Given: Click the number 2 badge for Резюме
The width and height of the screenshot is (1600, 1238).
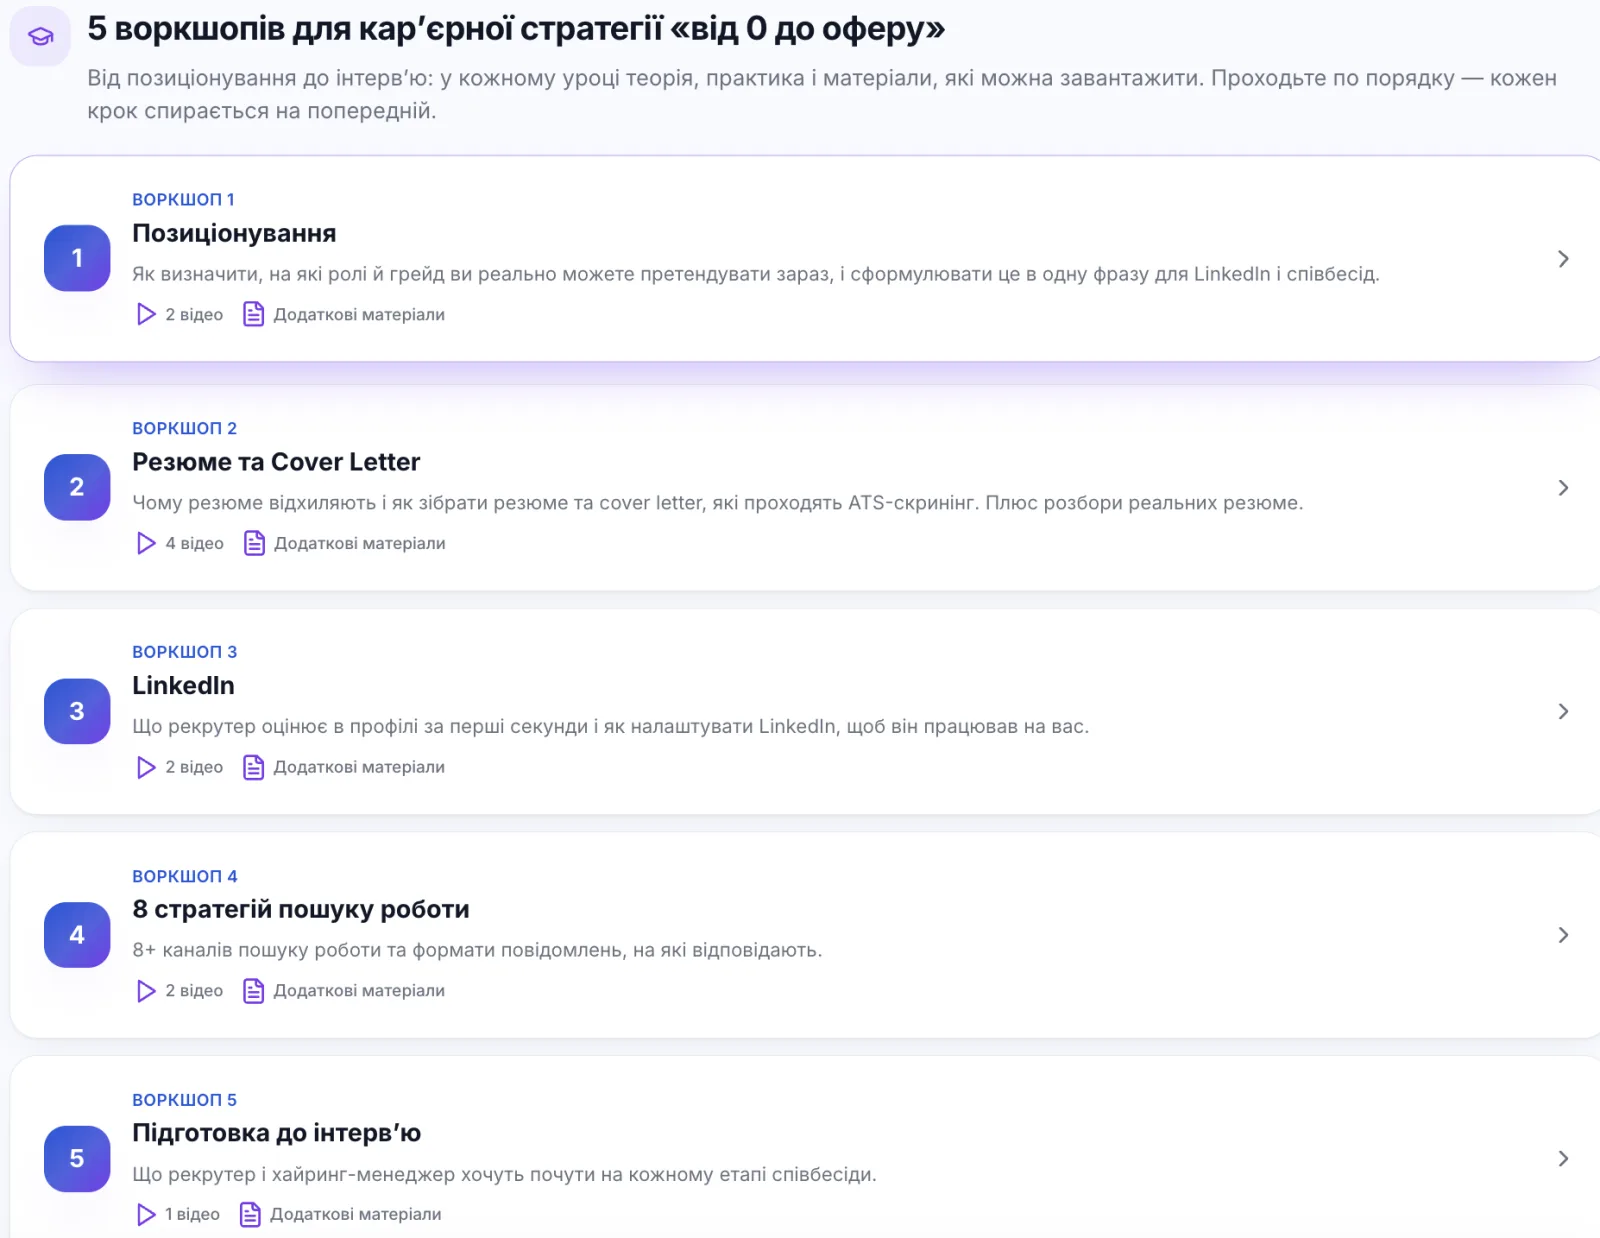Looking at the screenshot, I should (x=77, y=487).
